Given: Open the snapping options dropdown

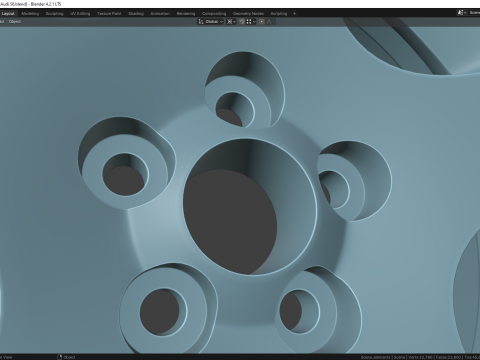Looking at the screenshot, I should pyautogui.click(x=251, y=22).
